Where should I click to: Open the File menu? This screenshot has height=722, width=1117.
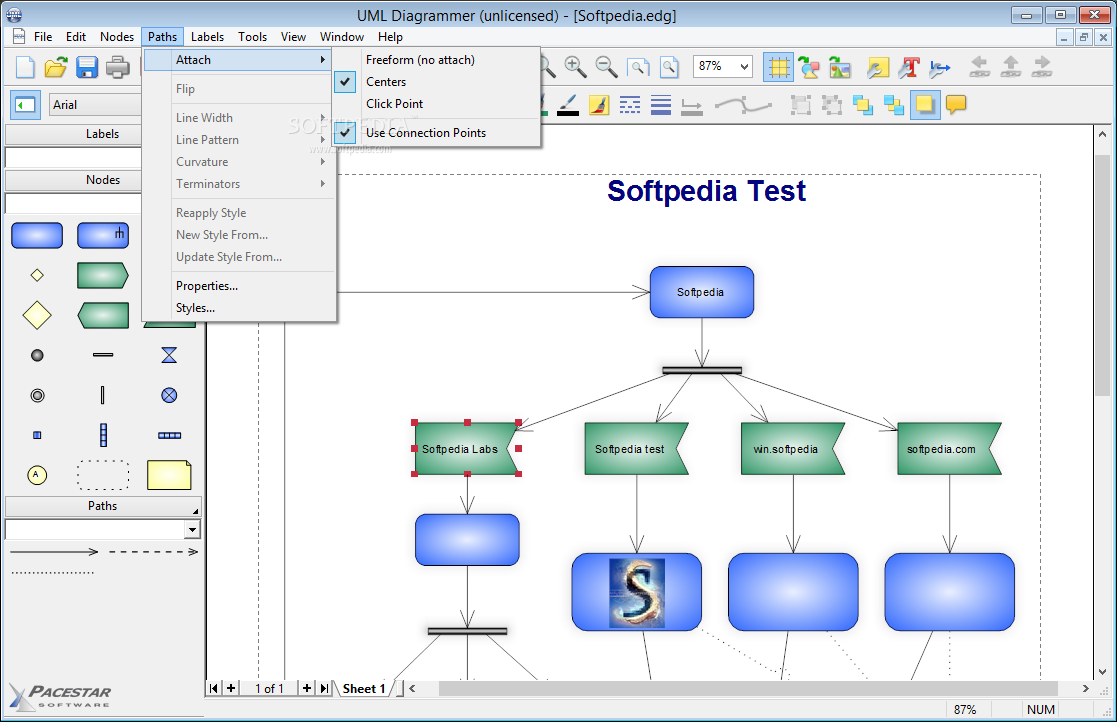(43, 37)
